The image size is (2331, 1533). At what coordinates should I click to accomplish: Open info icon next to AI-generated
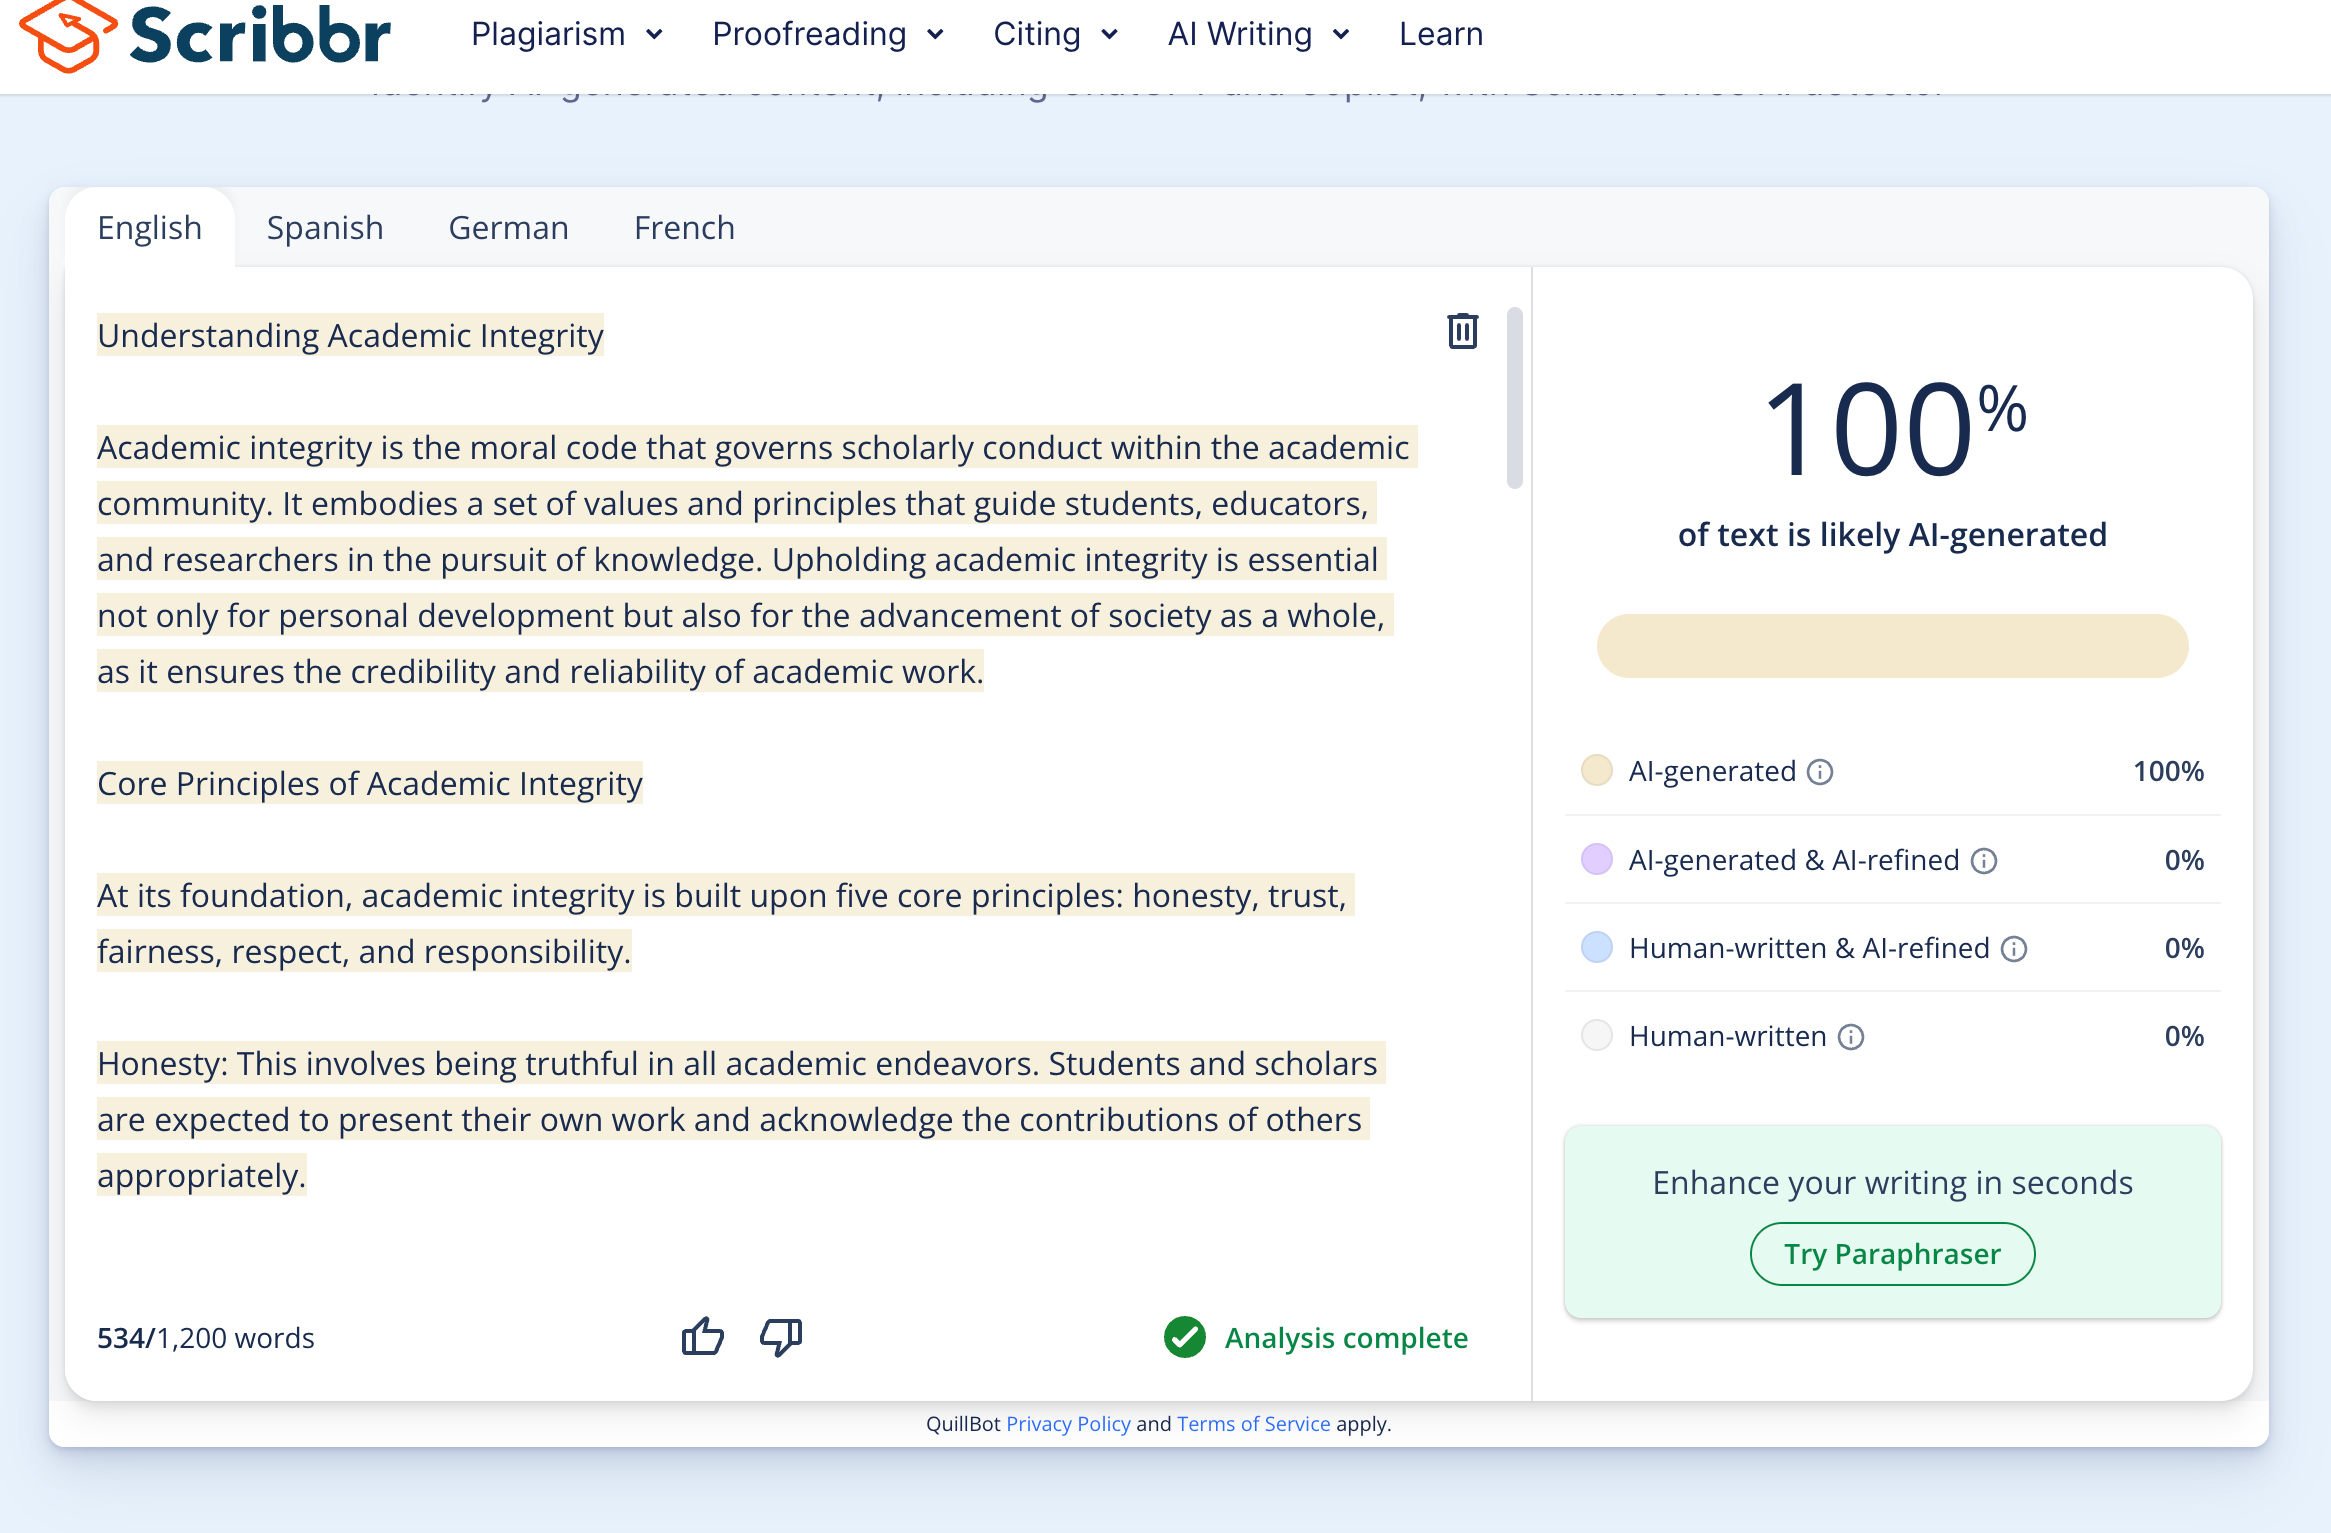pos(1820,772)
